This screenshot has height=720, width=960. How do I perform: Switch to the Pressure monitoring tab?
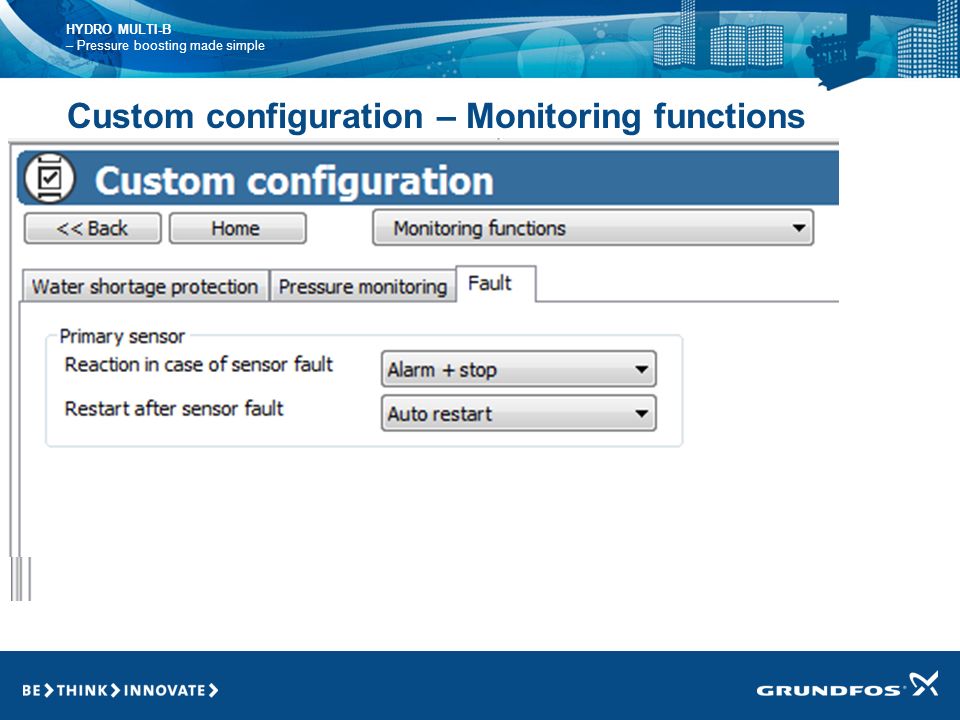[363, 286]
